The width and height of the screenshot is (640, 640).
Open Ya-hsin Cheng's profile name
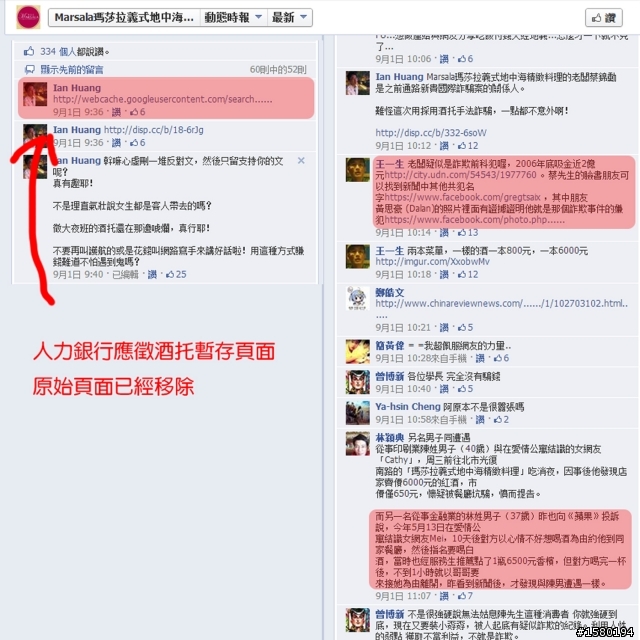(408, 407)
